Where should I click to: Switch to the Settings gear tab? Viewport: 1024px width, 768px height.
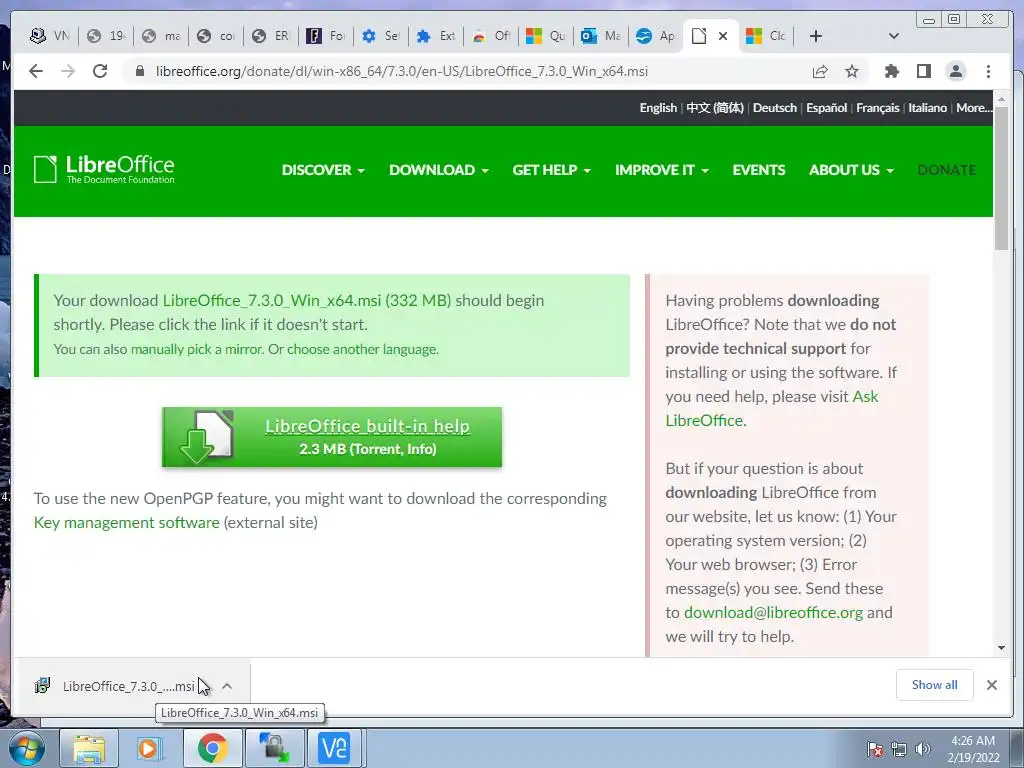(x=381, y=36)
